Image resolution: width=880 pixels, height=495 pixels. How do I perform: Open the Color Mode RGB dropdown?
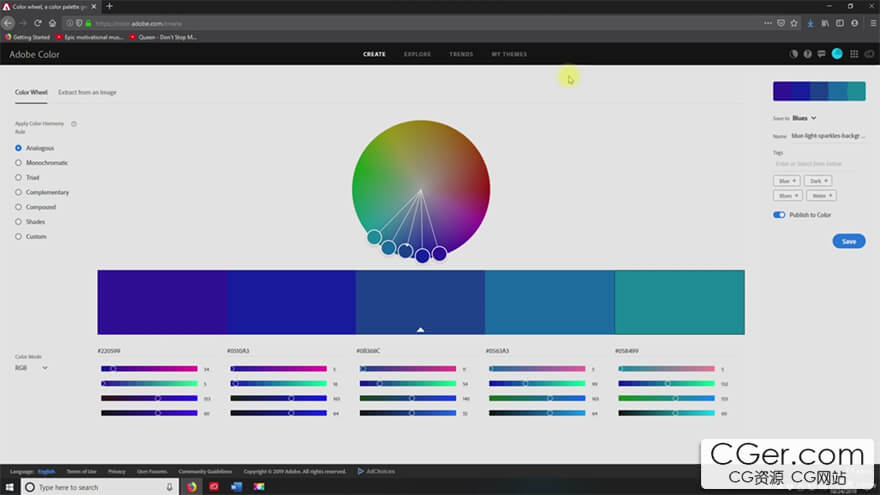(x=31, y=368)
